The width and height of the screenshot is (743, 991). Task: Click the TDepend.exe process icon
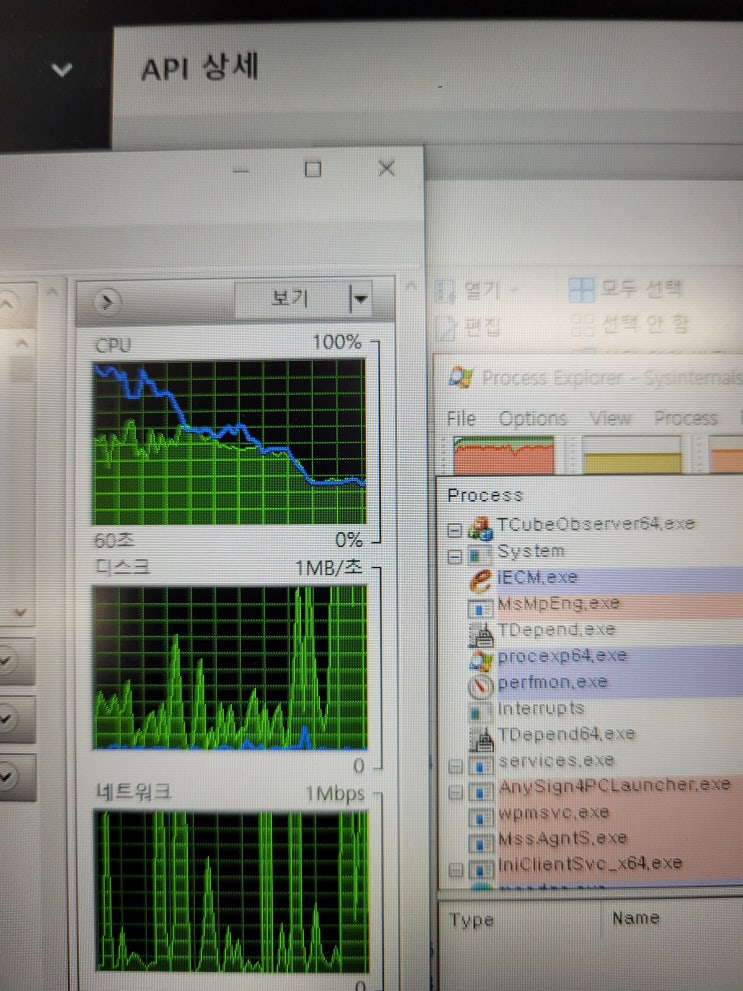(x=481, y=634)
